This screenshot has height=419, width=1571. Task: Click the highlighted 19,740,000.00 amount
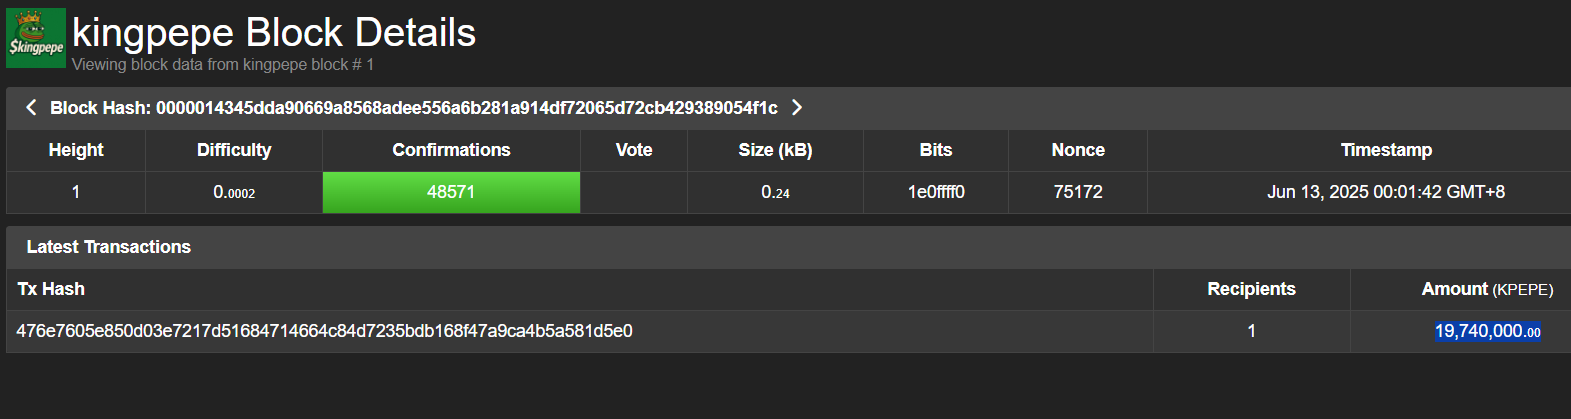coord(1488,331)
